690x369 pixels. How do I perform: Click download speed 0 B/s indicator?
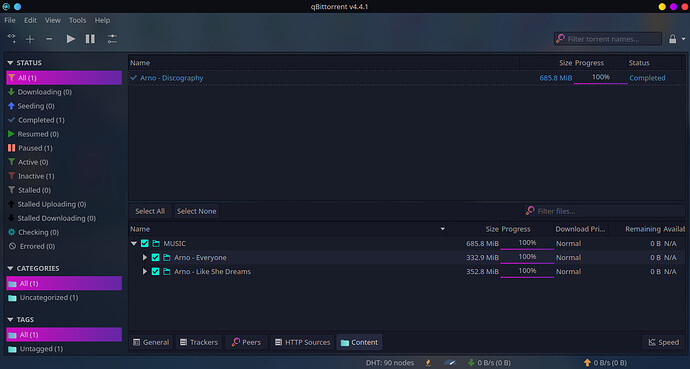(x=489, y=363)
